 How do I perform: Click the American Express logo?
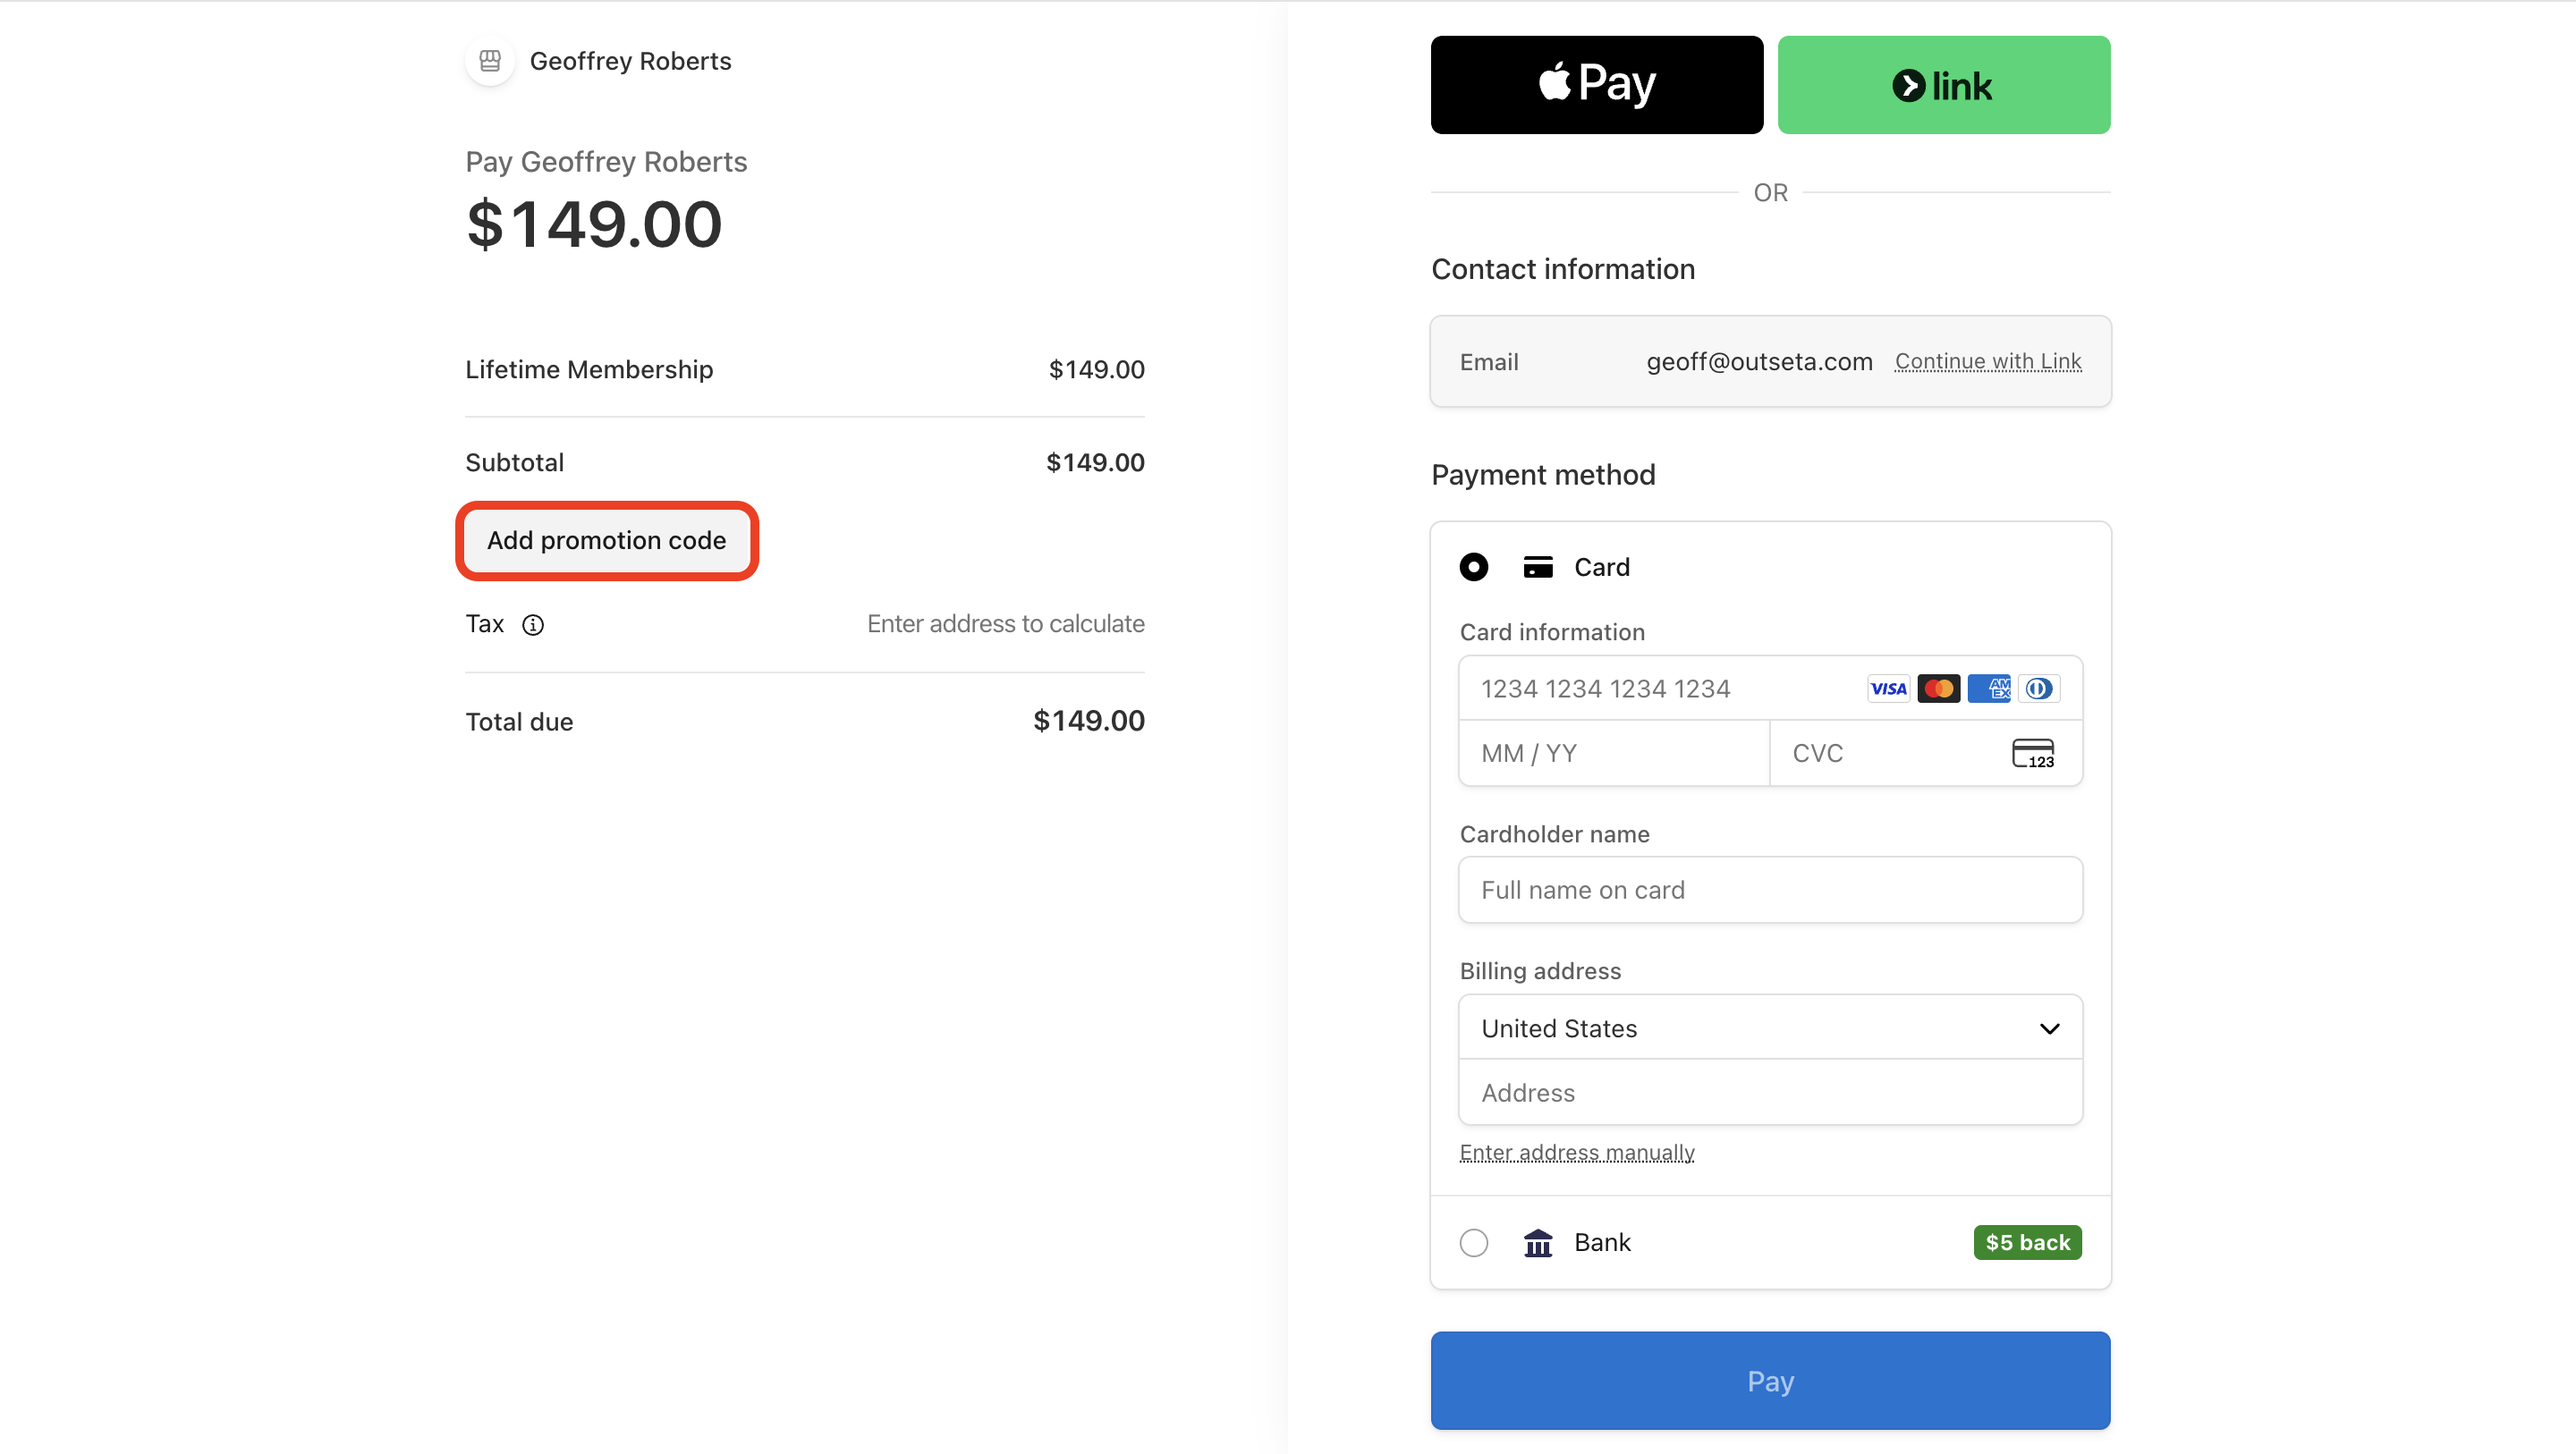[x=1988, y=689]
